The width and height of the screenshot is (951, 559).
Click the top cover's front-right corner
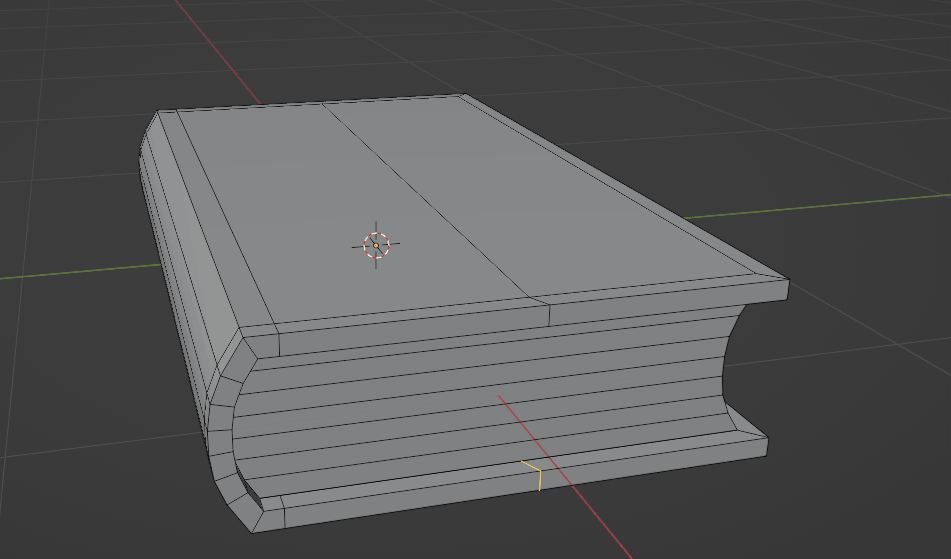coord(788,289)
